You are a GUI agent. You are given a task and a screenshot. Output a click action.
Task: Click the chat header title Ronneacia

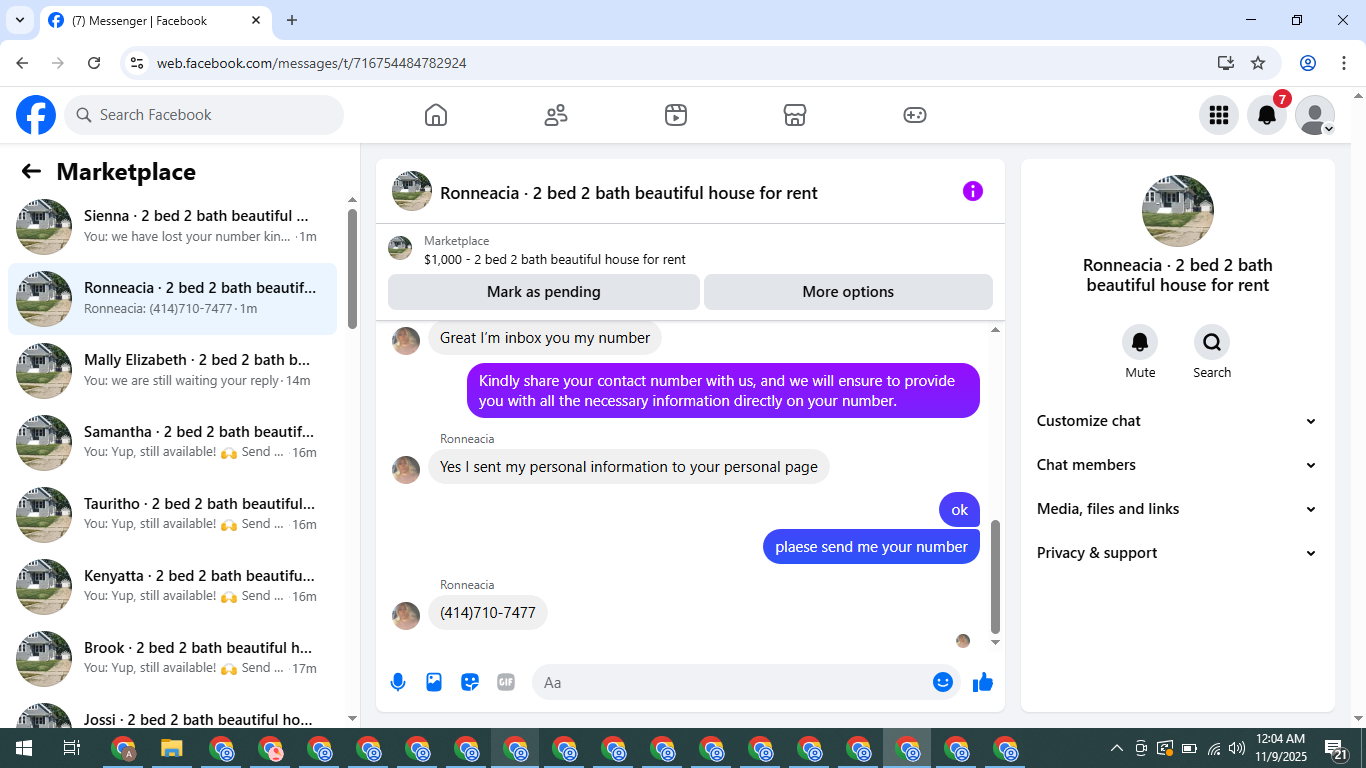click(x=629, y=193)
